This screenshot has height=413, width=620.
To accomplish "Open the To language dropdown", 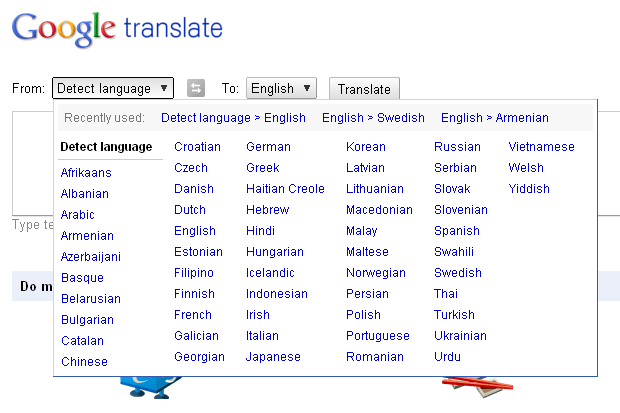I will point(281,88).
